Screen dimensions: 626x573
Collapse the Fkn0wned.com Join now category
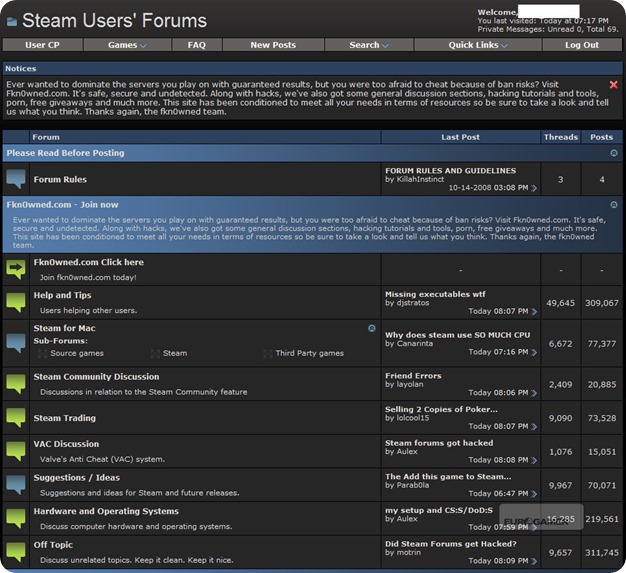(x=613, y=205)
